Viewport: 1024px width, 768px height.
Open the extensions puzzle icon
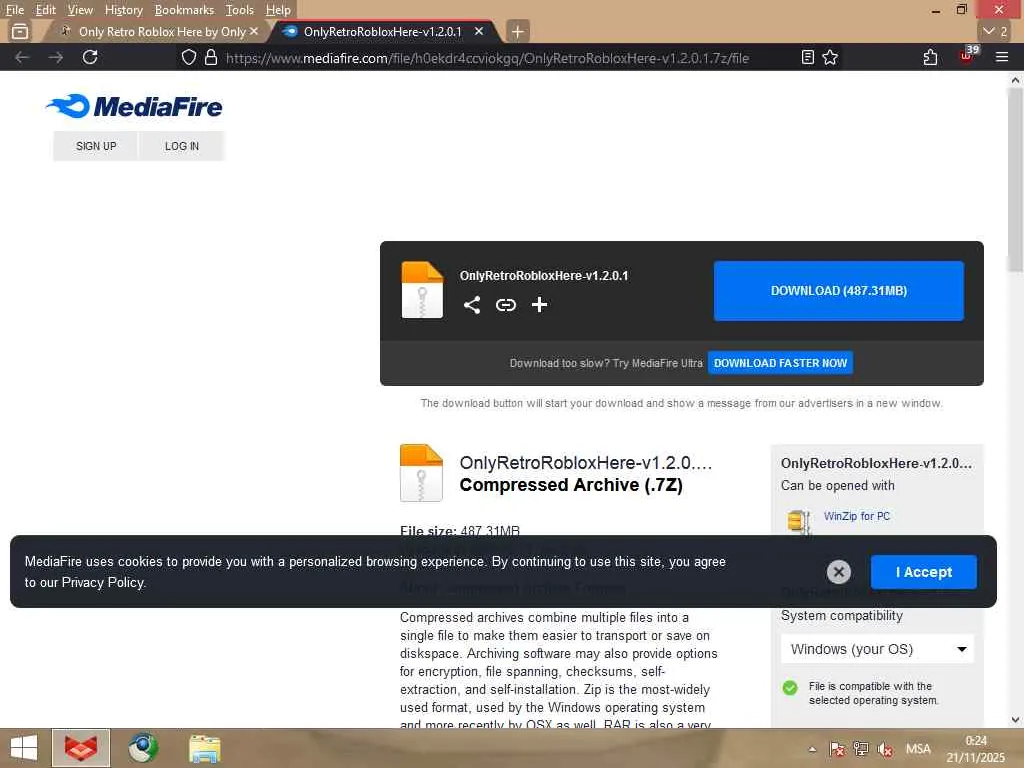[x=931, y=57]
